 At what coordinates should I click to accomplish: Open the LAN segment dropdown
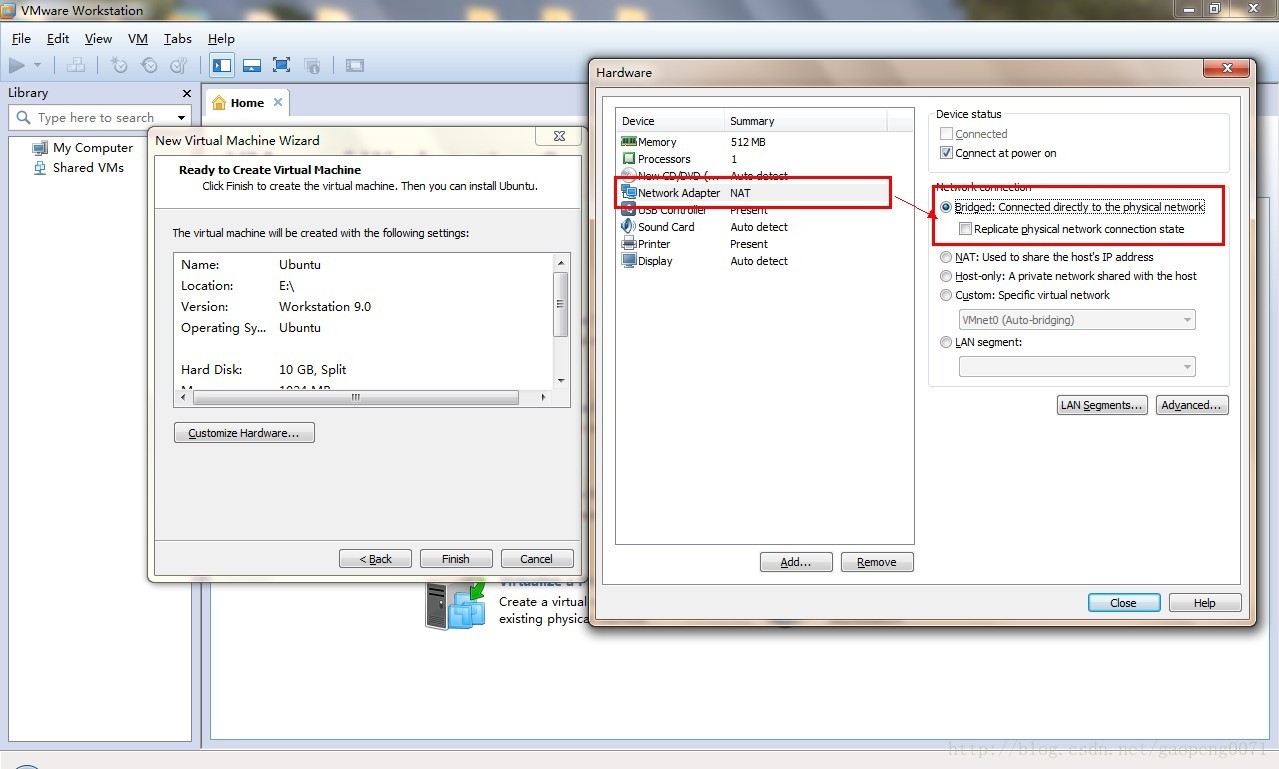1077,367
